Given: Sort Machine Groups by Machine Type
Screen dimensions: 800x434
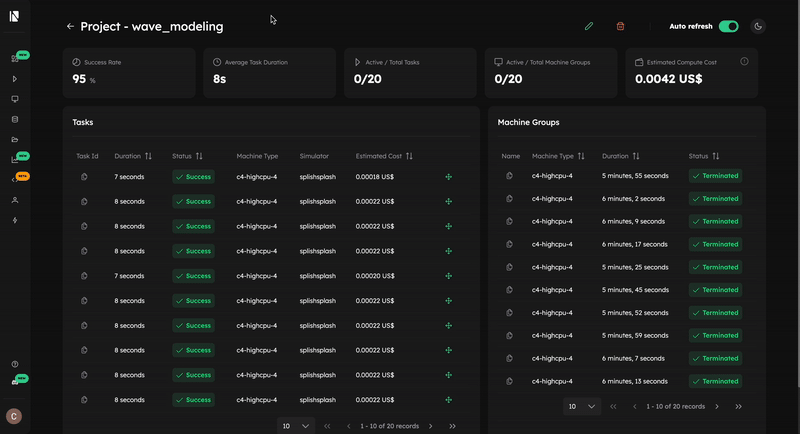Looking at the screenshot, I should (x=581, y=156).
